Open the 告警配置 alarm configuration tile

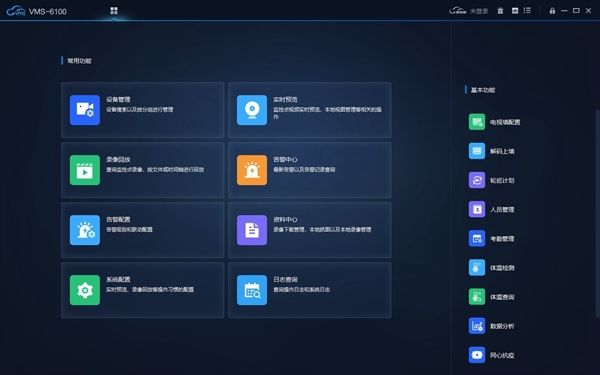pos(142,230)
